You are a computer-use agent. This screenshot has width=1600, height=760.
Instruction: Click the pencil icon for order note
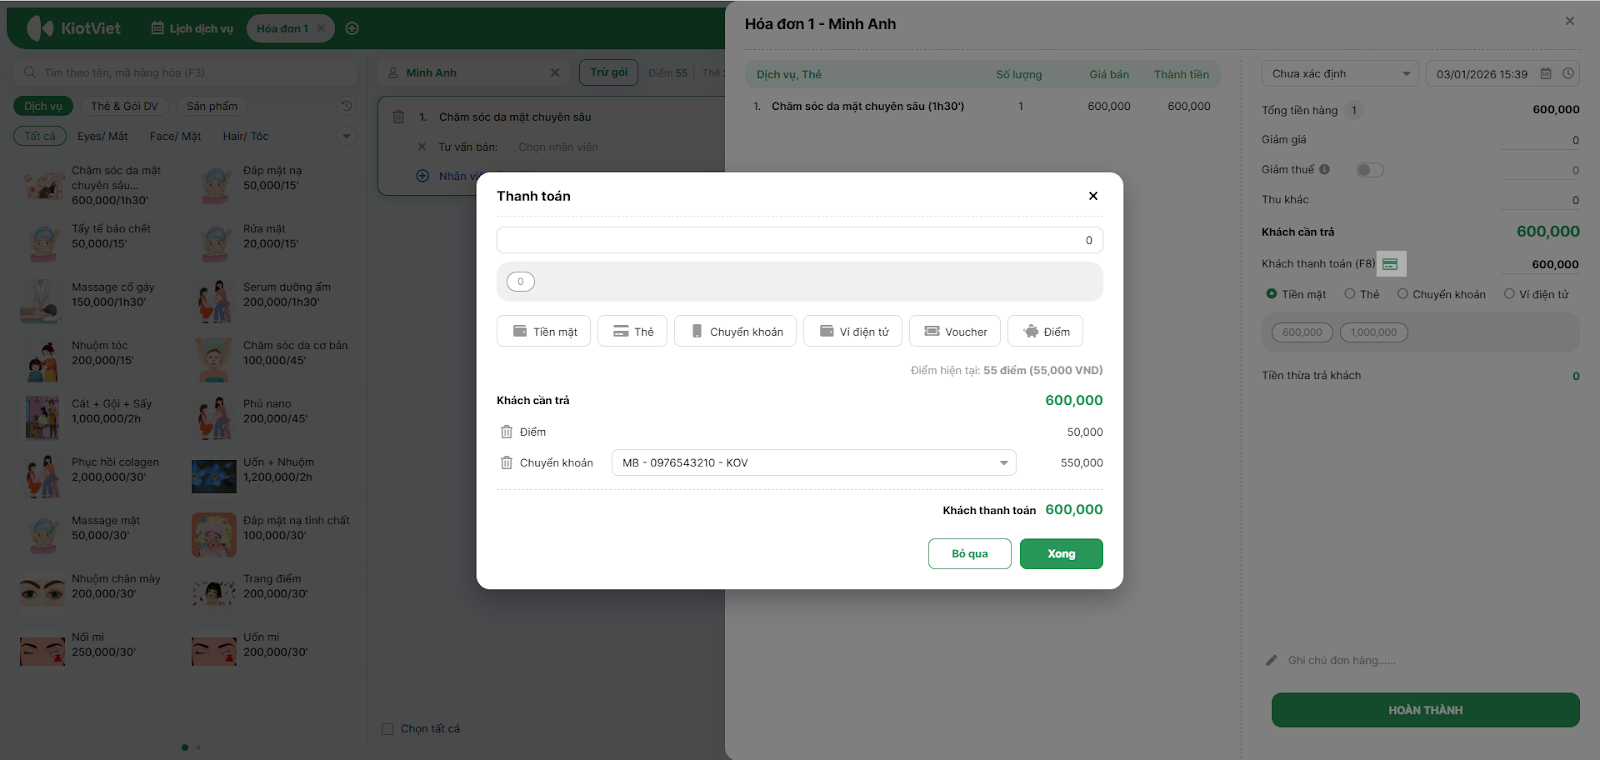pyautogui.click(x=1272, y=660)
